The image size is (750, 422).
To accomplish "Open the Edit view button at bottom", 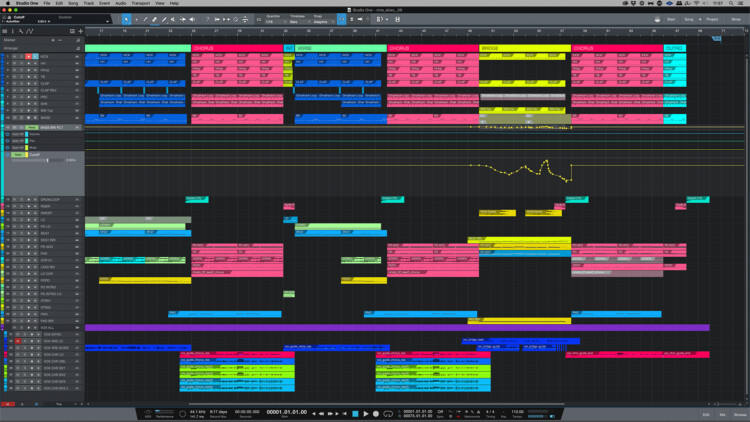I will click(706, 414).
